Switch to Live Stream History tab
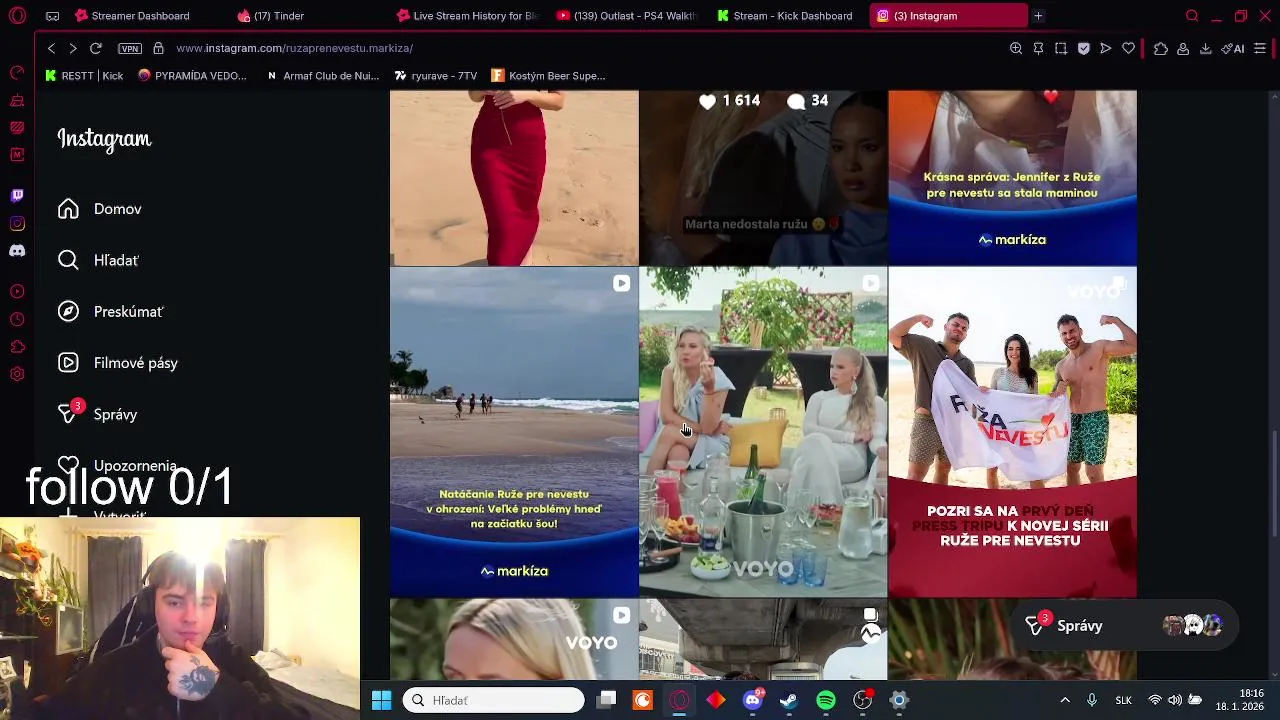The image size is (1280, 720). coord(468,16)
